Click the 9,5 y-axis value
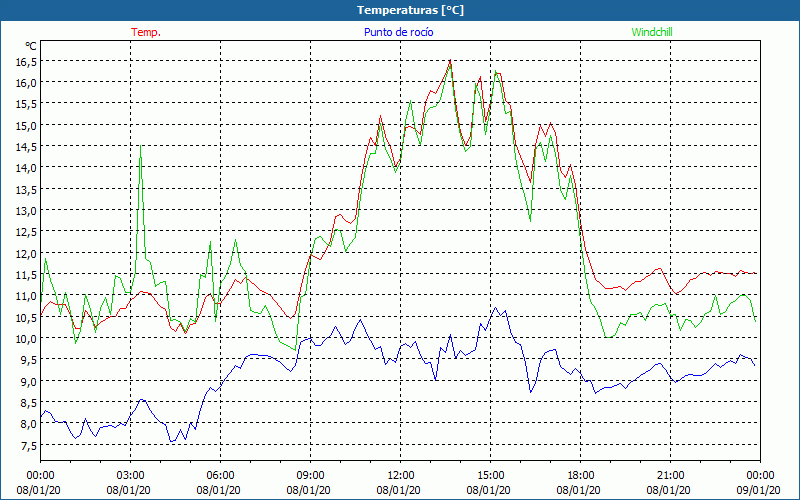This screenshot has width=800, height=500. click(28, 360)
